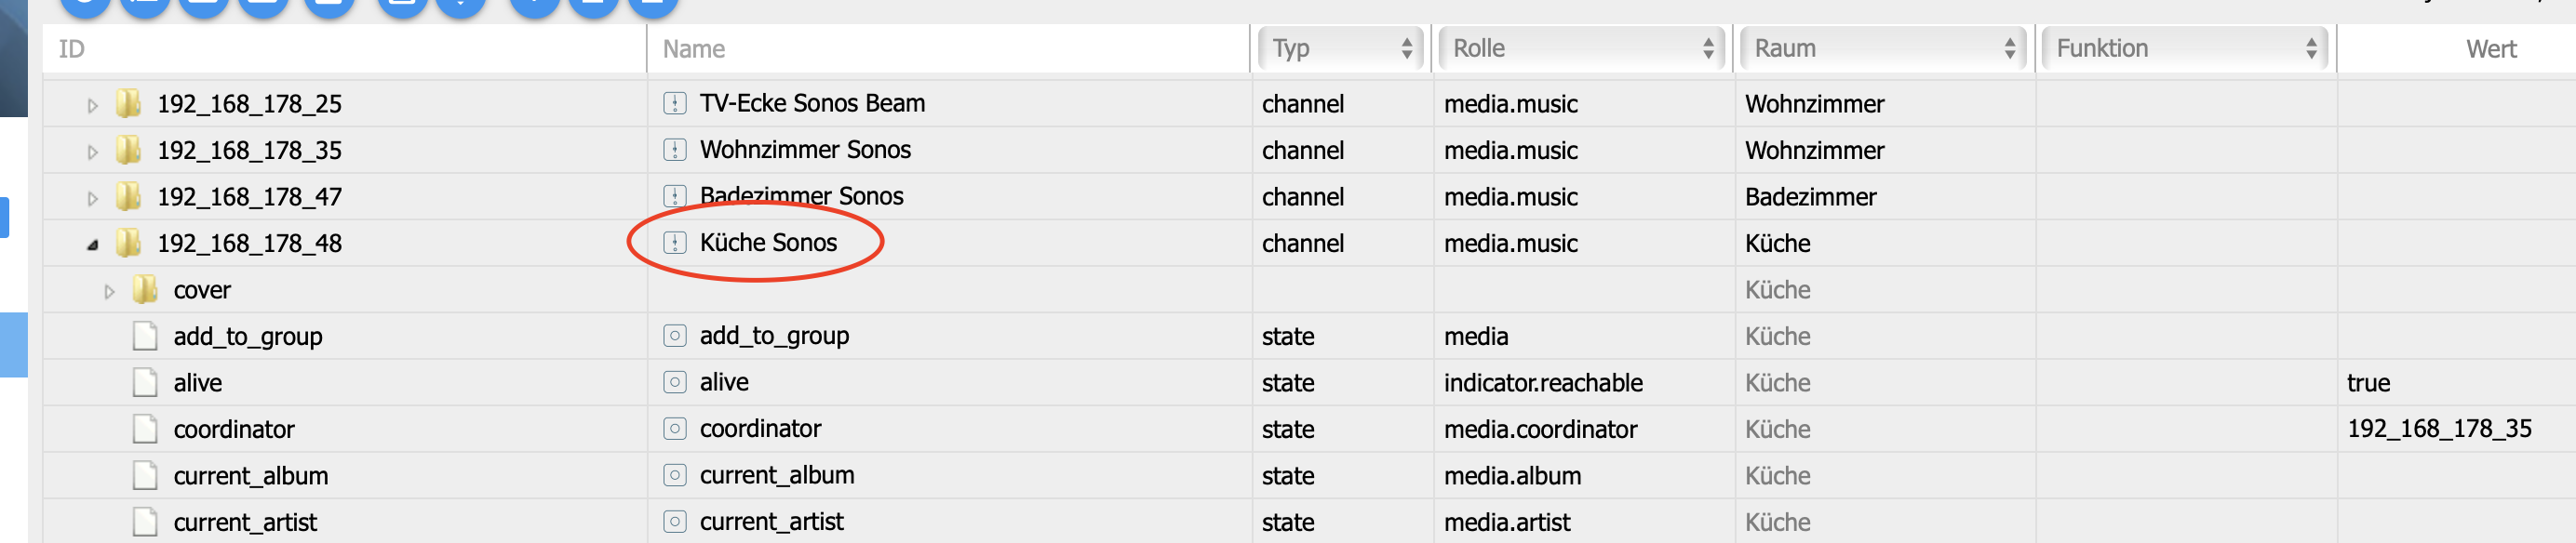
Task: Click the state icon next to coordinator name
Action: tap(675, 429)
